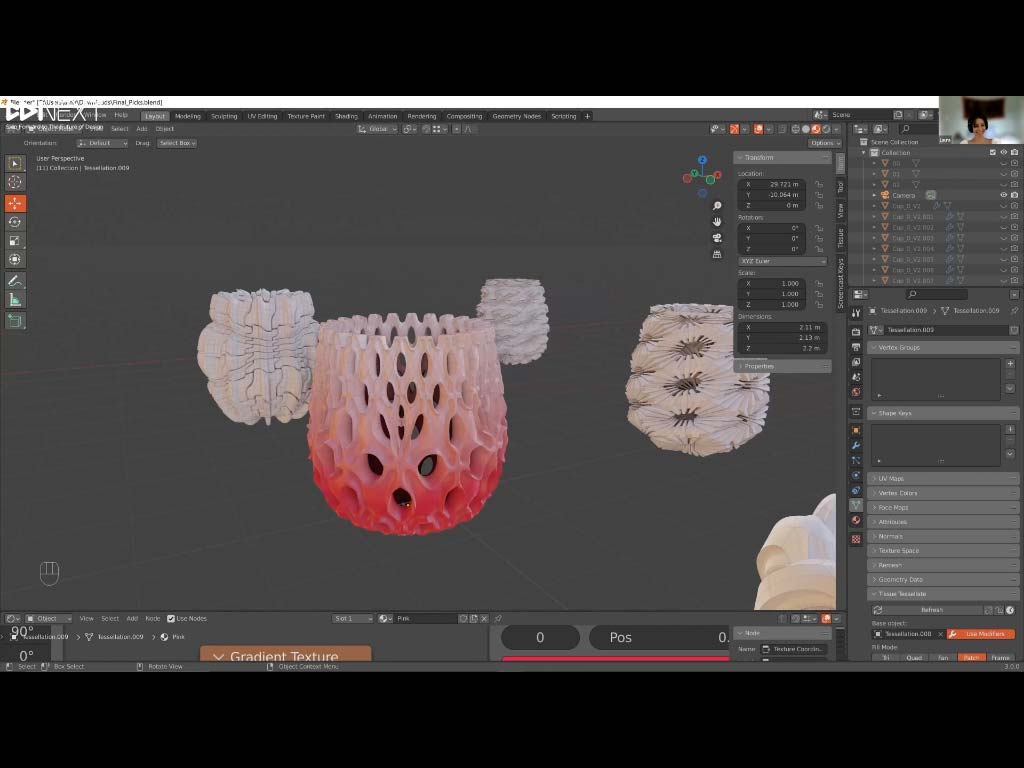Toggle Use Nodes checkbox

click(x=171, y=618)
